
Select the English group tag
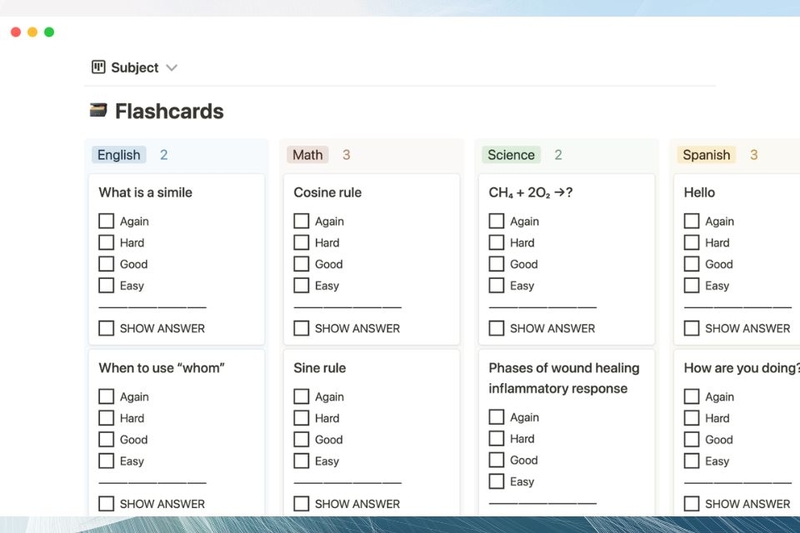tap(119, 155)
